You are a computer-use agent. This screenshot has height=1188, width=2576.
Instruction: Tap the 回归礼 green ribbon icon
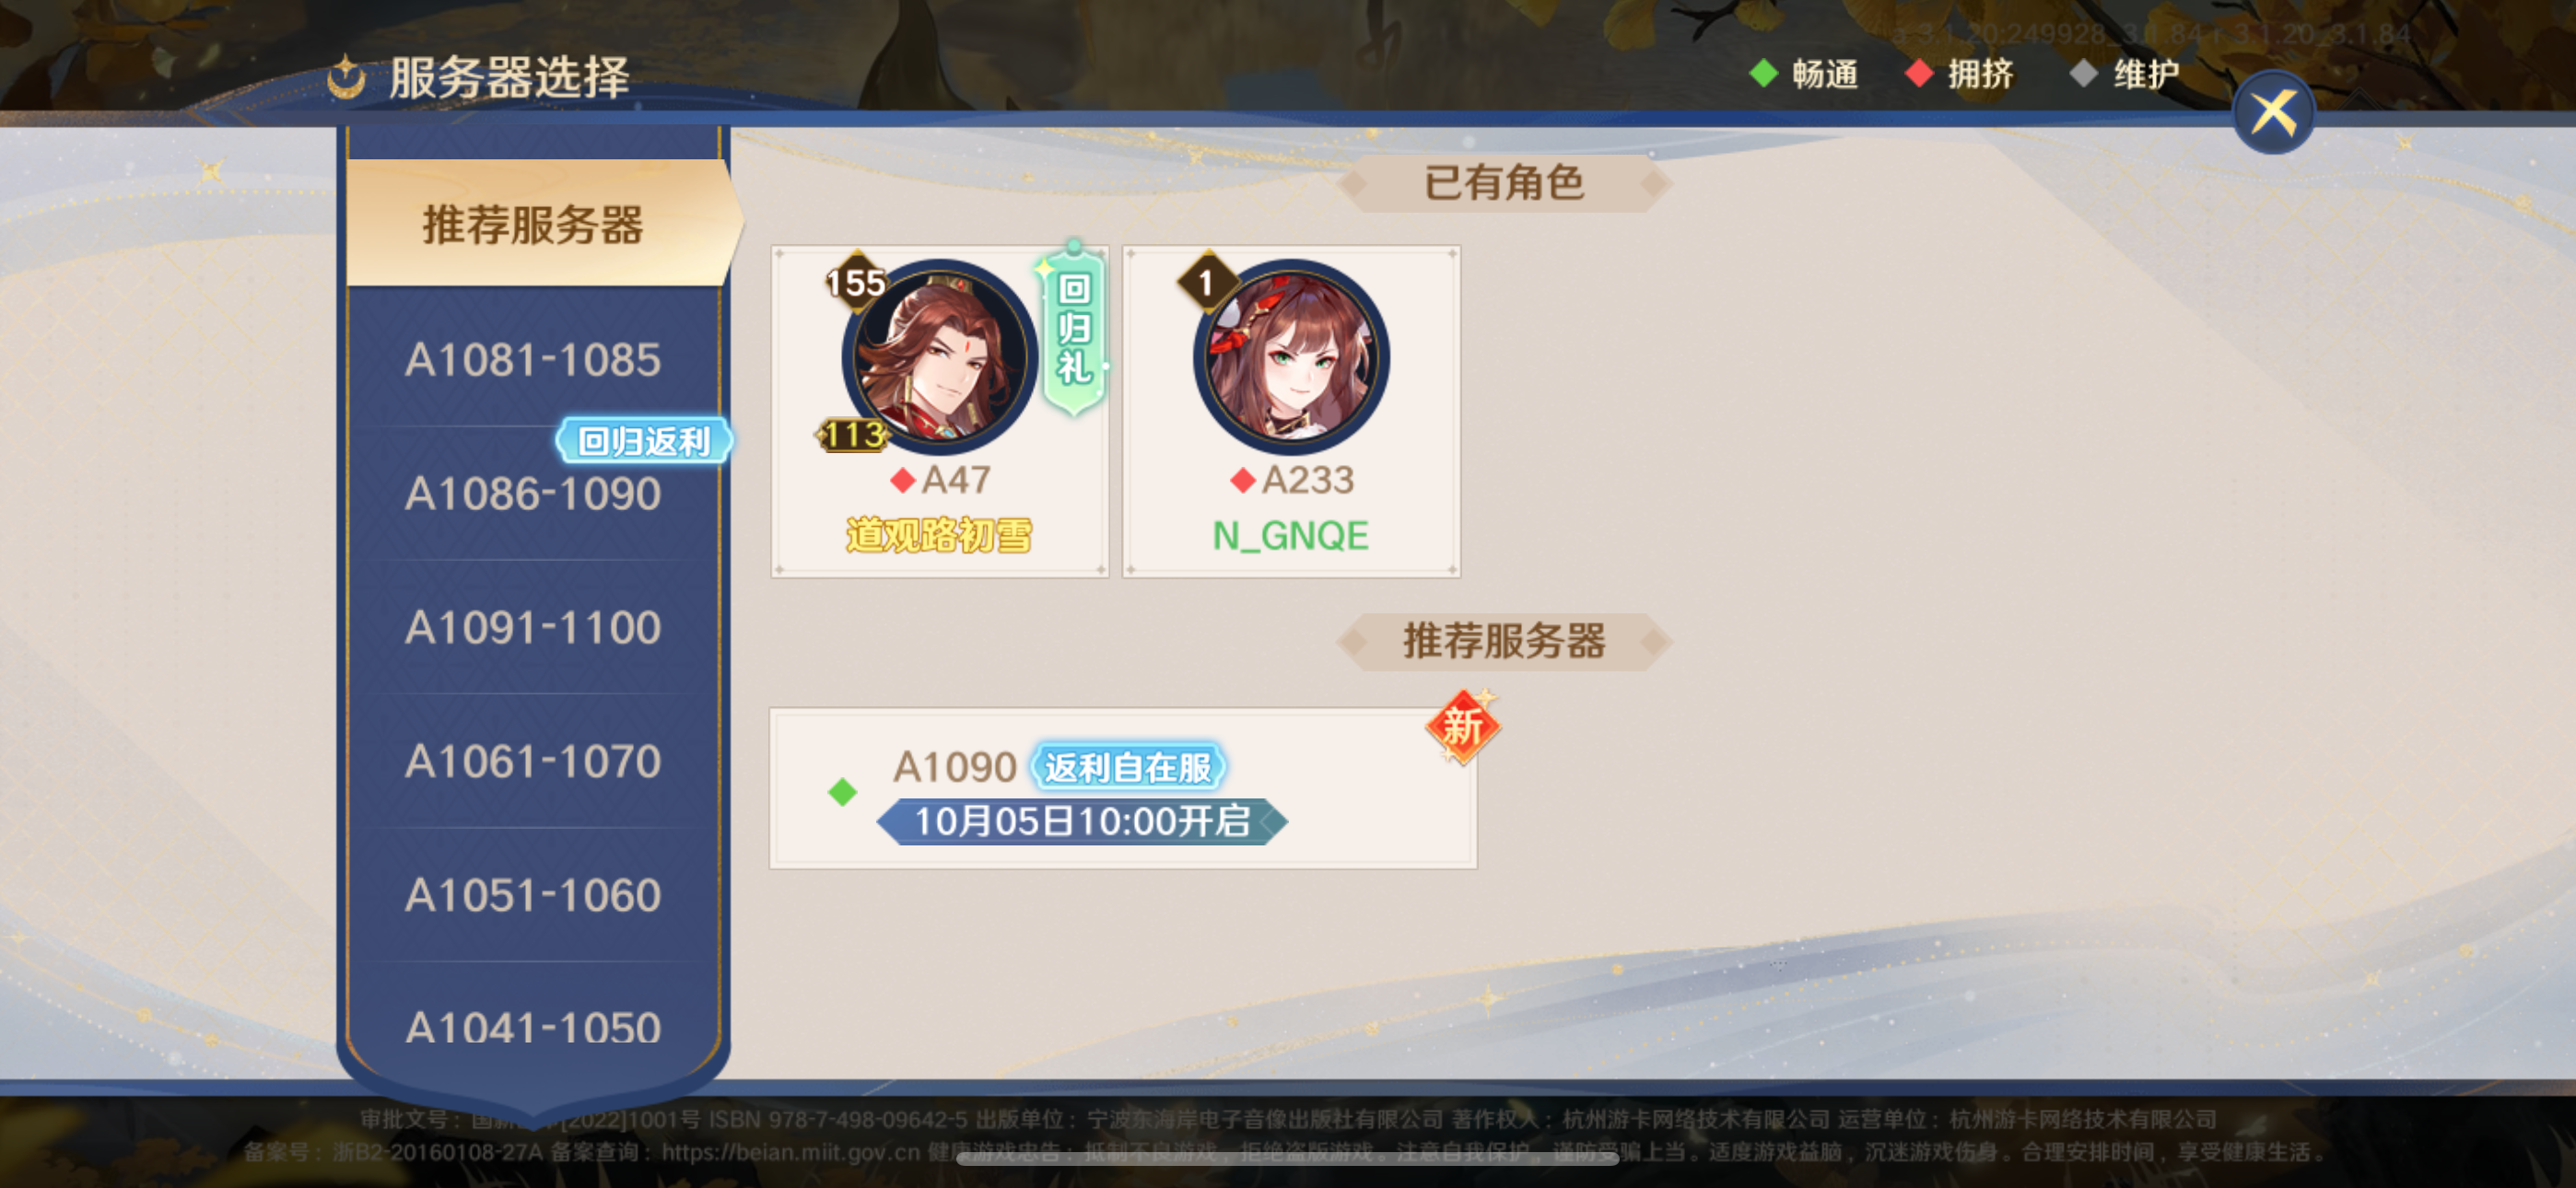[1073, 328]
